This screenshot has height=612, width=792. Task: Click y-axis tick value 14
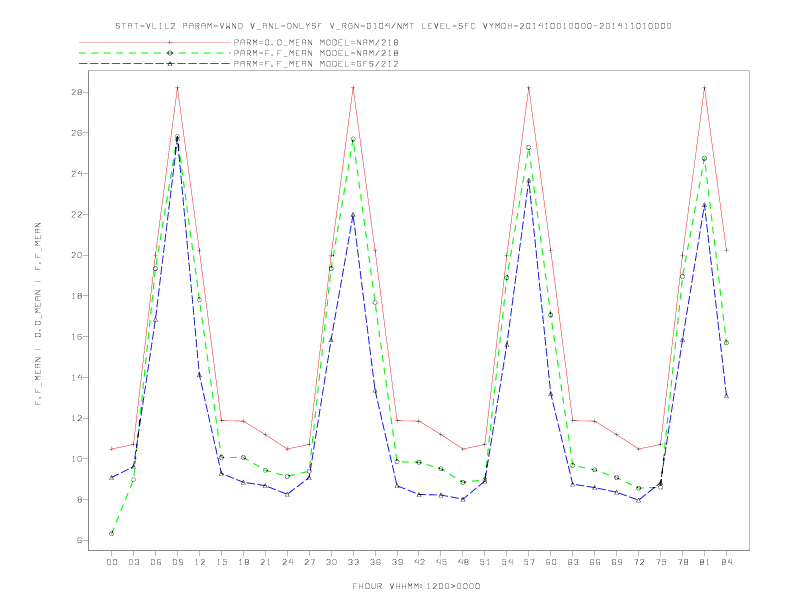(77, 377)
